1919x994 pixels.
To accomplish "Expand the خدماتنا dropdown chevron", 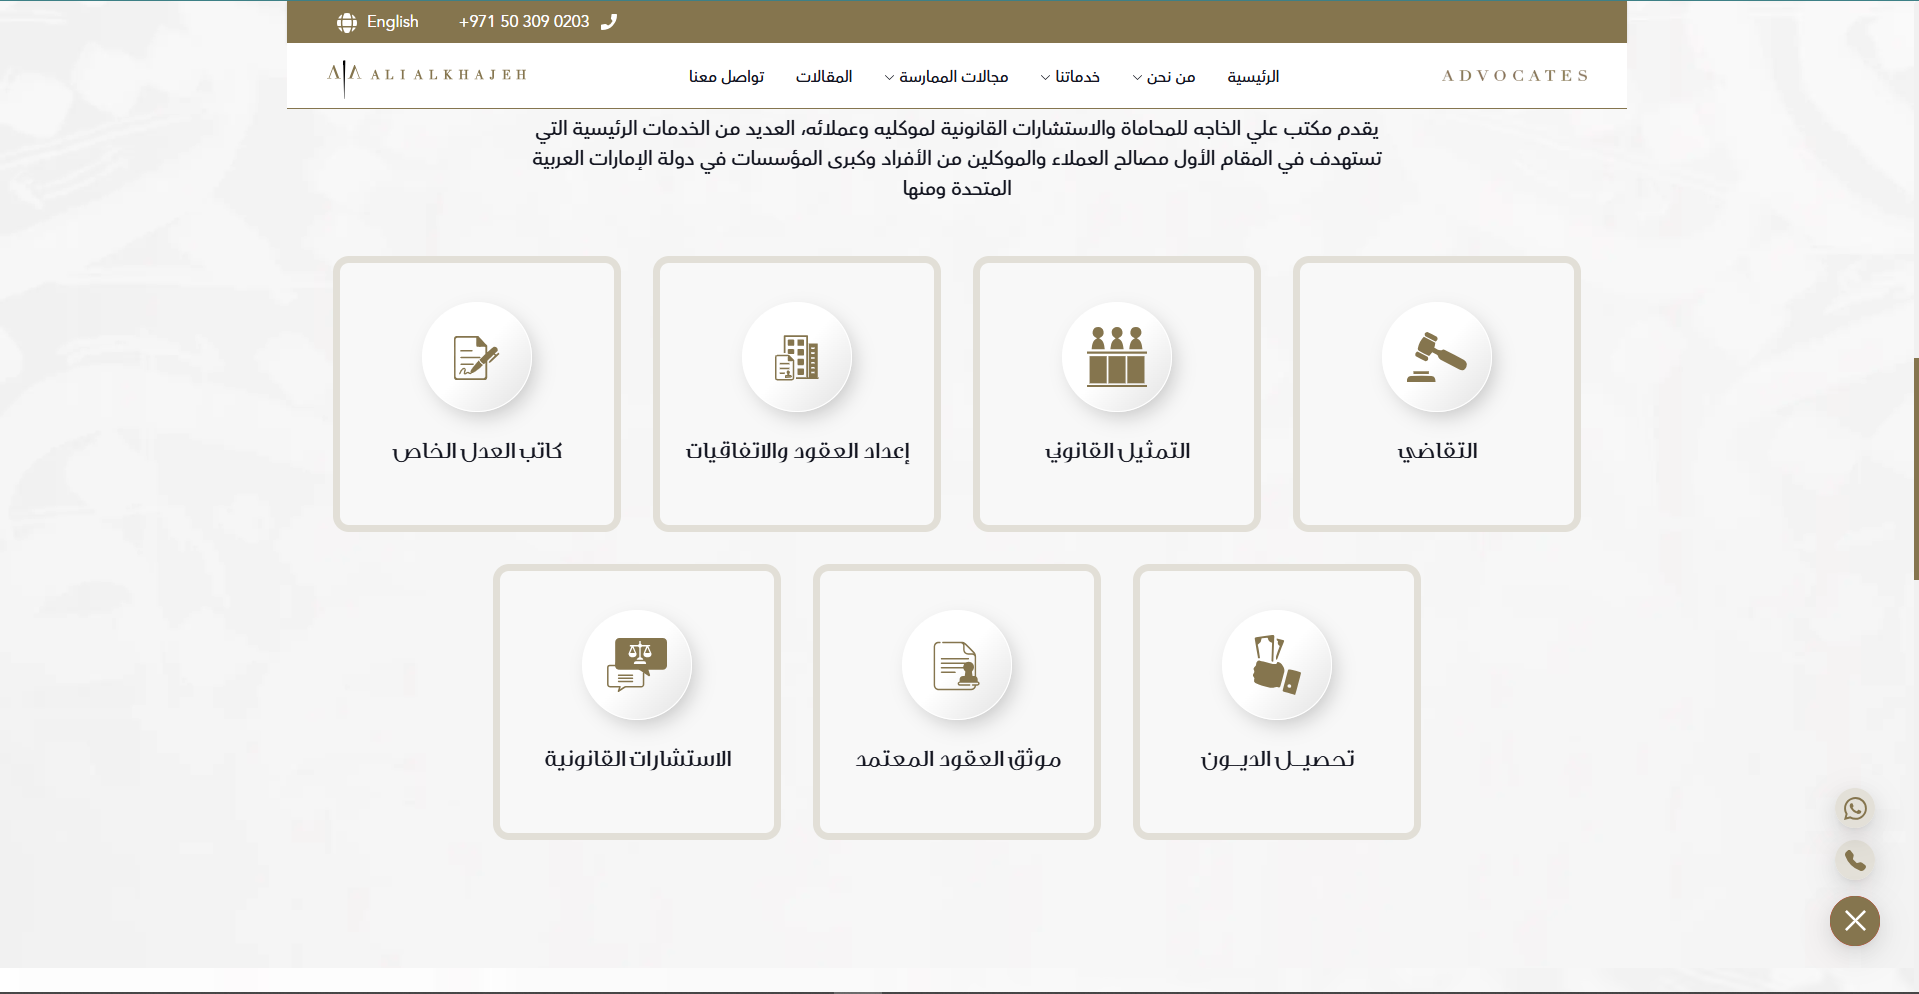I will (1045, 78).
